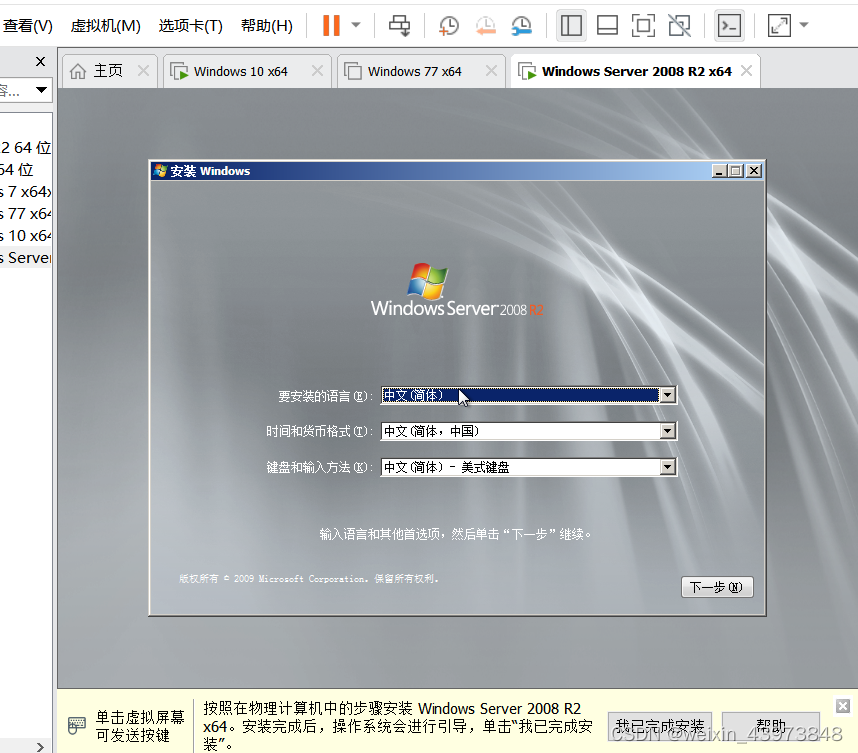Open the Snapshot Manager wrench-clock icon

tap(521, 25)
